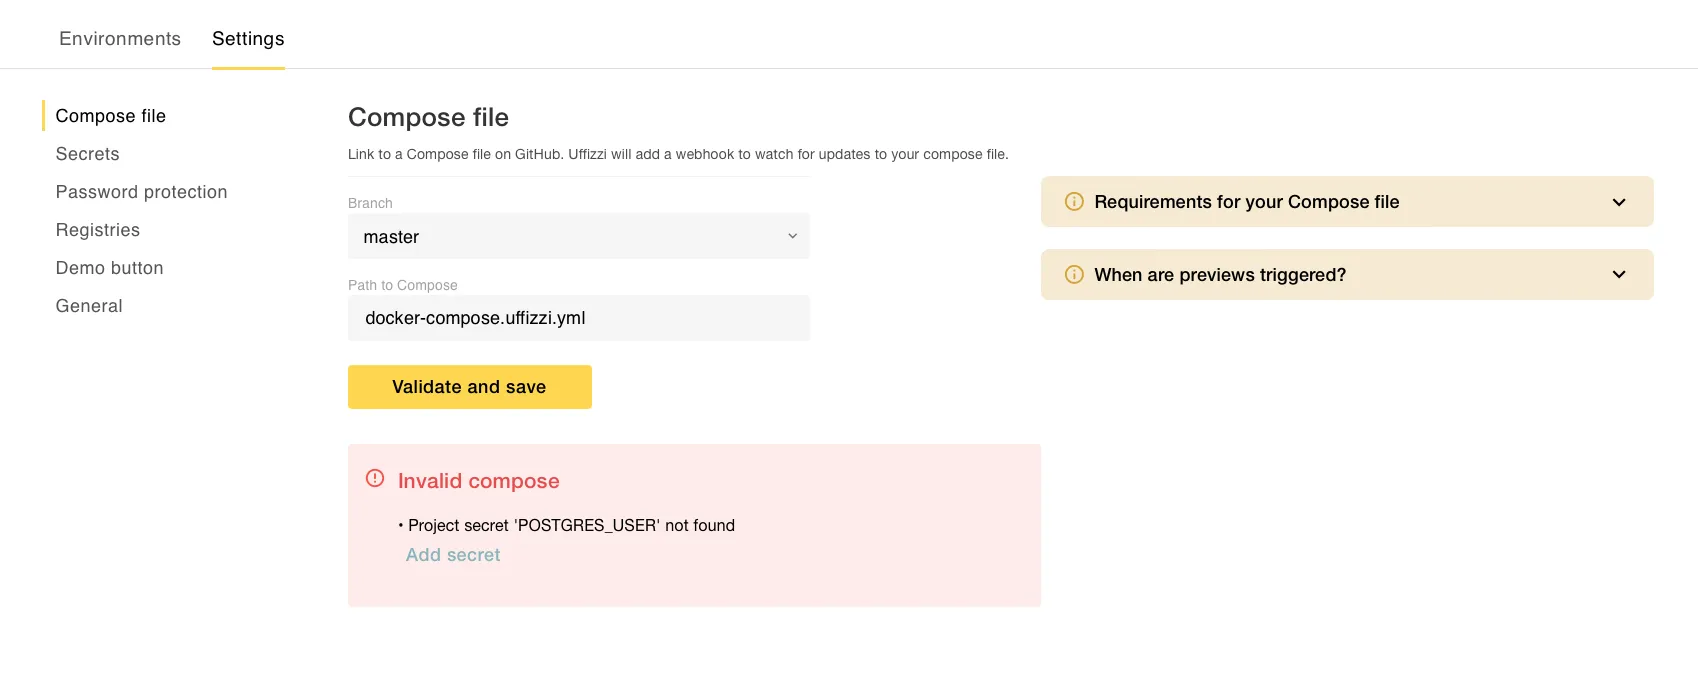
Task: Open the Registries settings section
Action: (98, 230)
